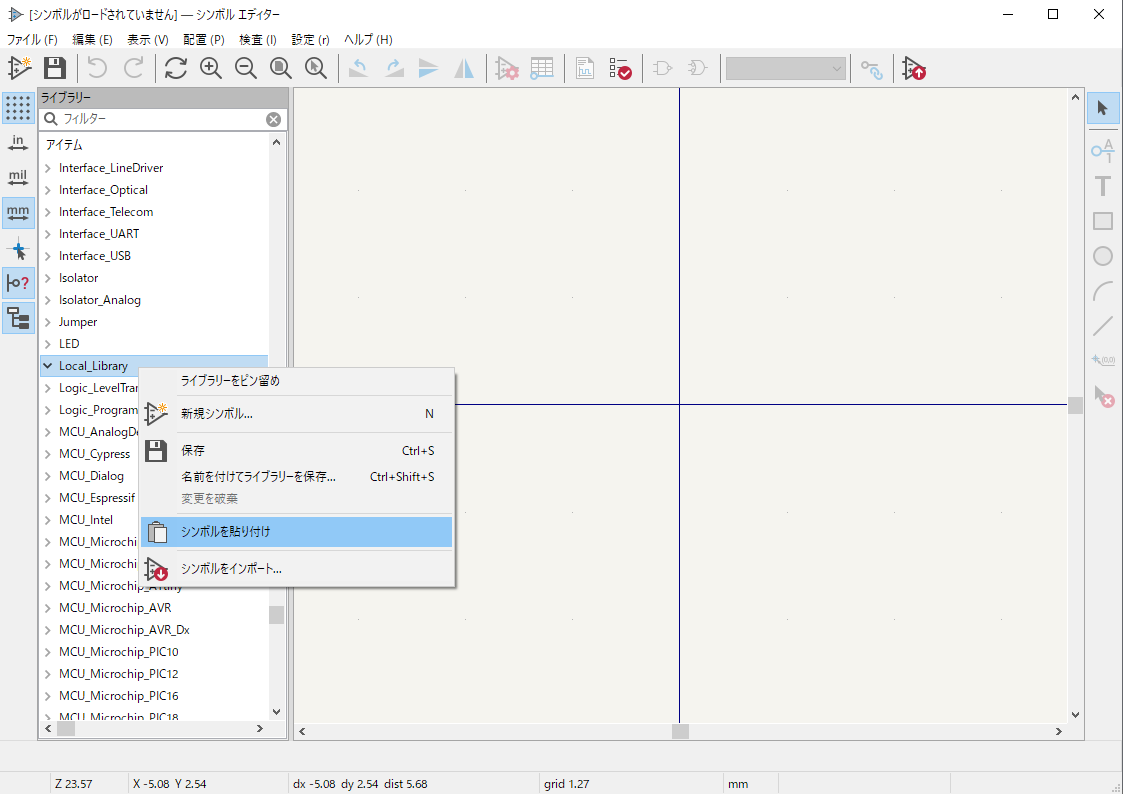Click the Save icon in the toolbar
The height and width of the screenshot is (794, 1123).
[55, 68]
